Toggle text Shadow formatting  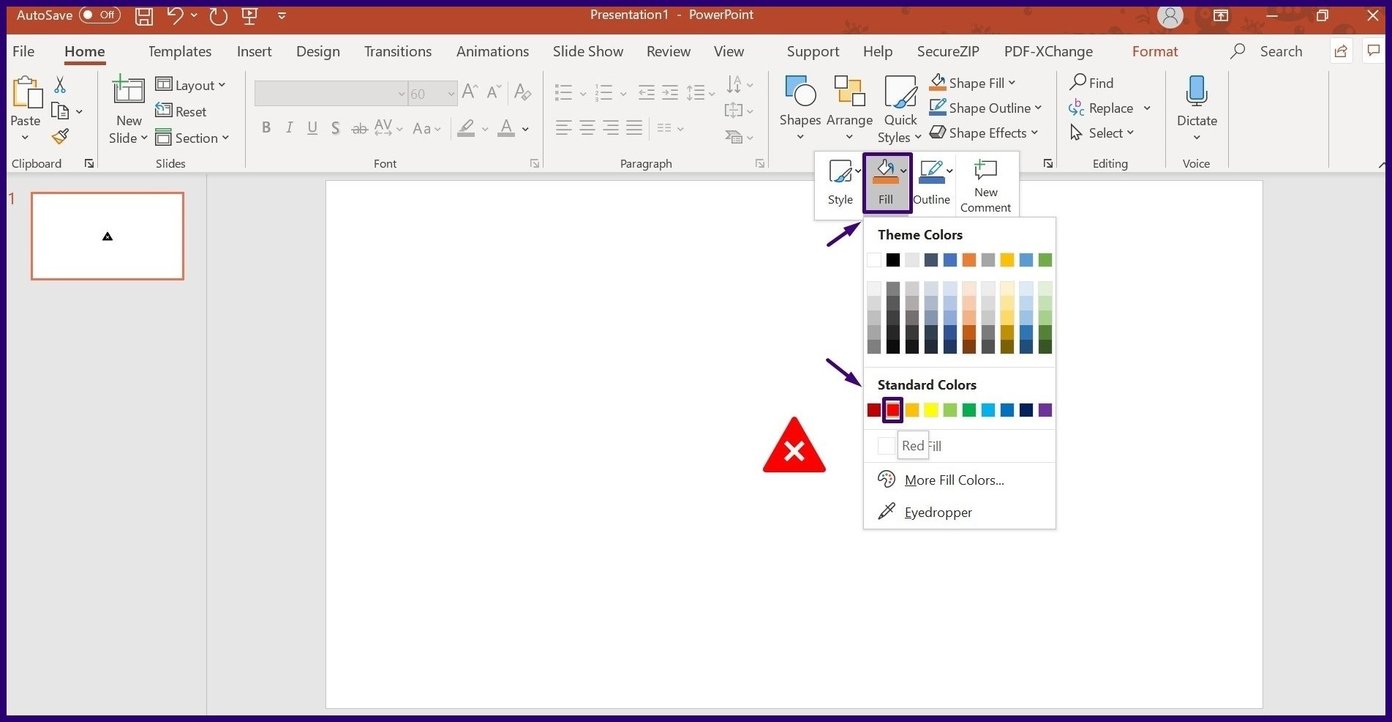coord(335,128)
